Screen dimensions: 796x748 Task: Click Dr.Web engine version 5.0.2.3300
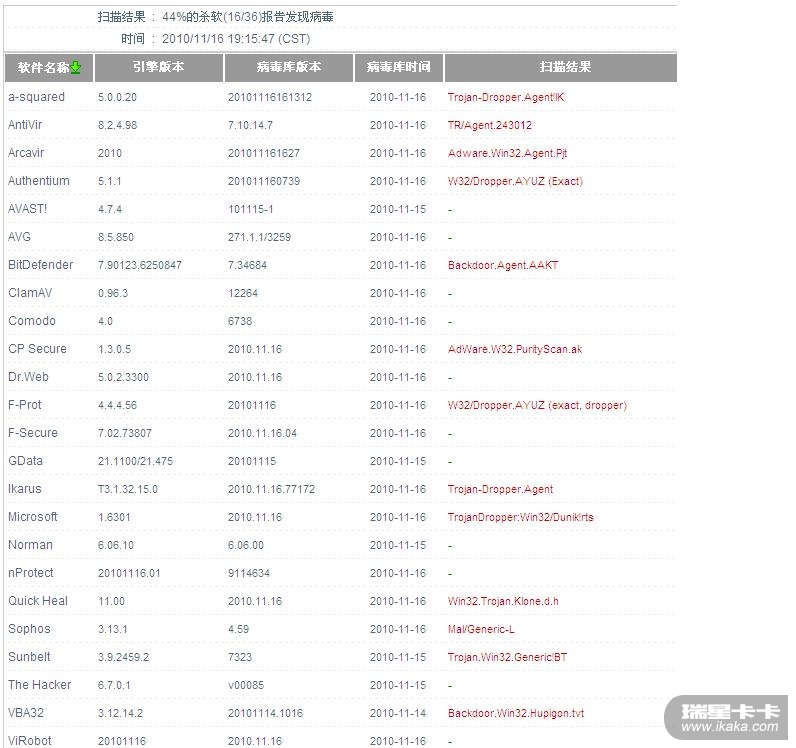[123, 377]
